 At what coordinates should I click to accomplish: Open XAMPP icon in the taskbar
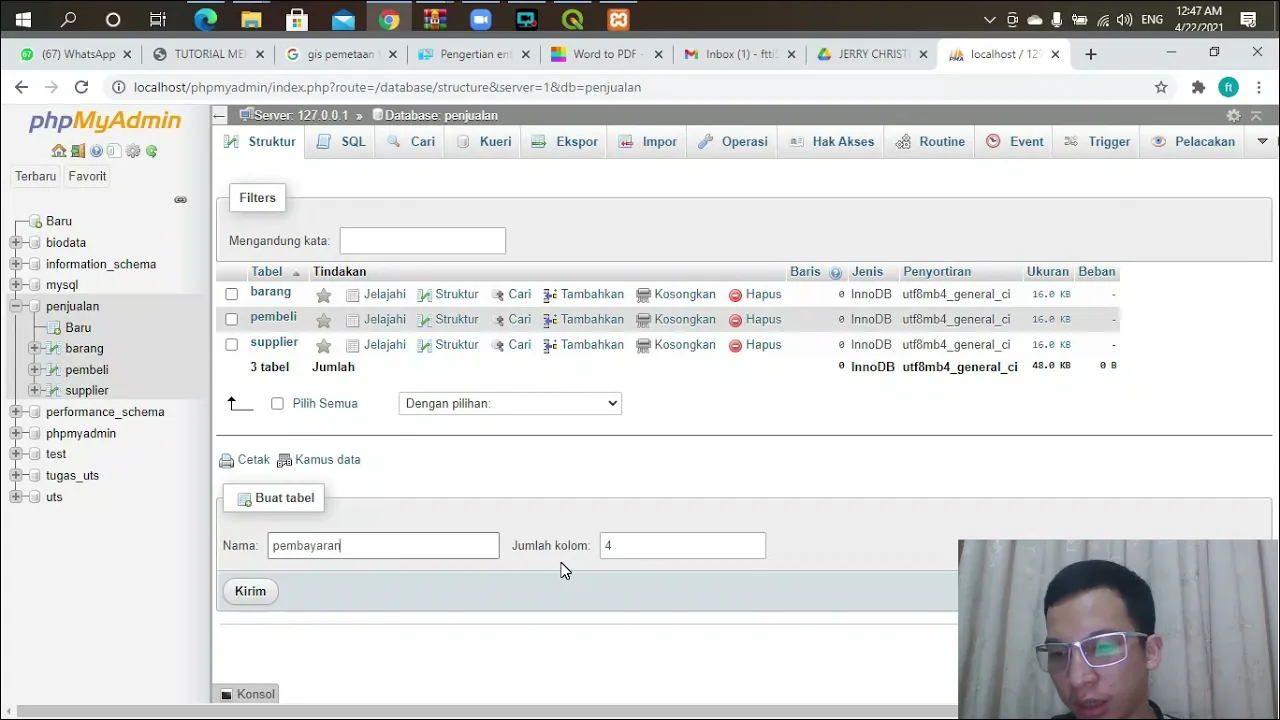[x=618, y=19]
